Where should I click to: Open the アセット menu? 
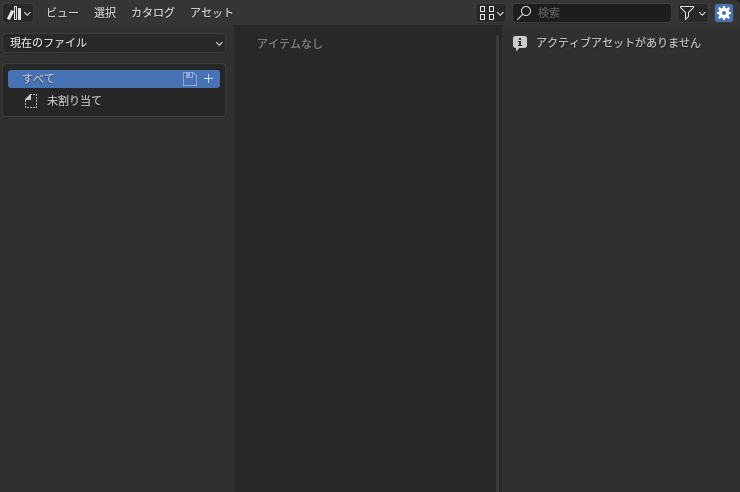click(211, 13)
